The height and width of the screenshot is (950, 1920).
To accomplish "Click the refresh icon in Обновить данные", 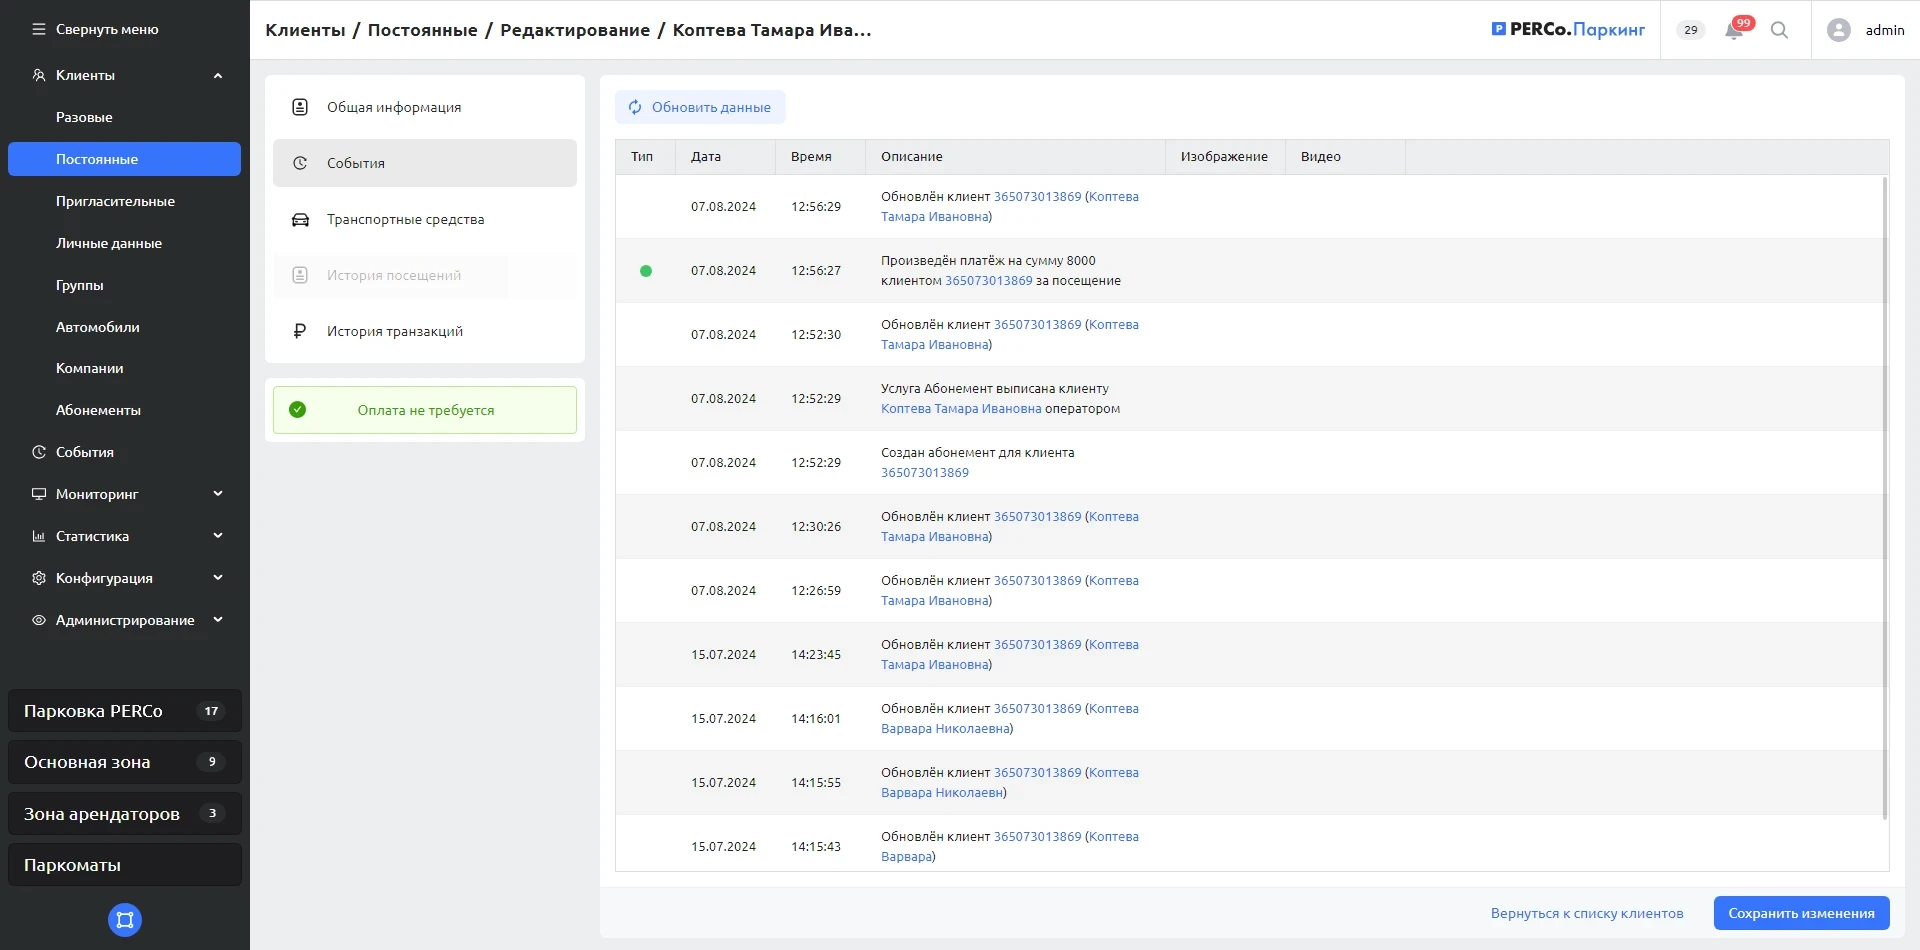I will (635, 107).
